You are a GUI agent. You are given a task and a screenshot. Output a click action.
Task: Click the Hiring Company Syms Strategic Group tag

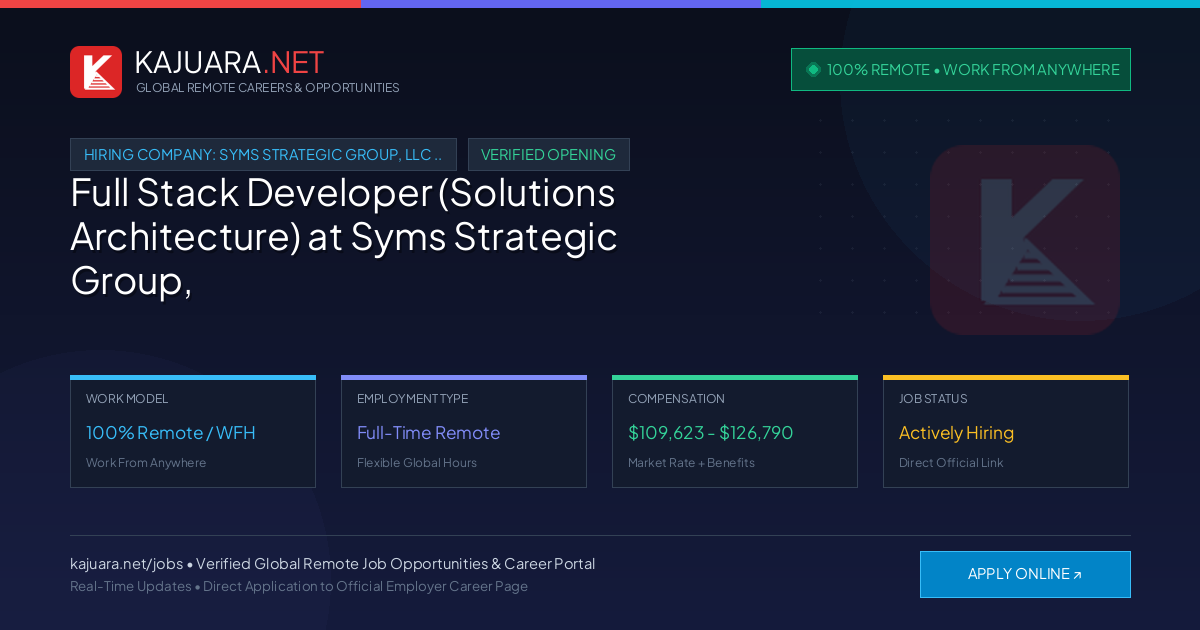pos(263,154)
